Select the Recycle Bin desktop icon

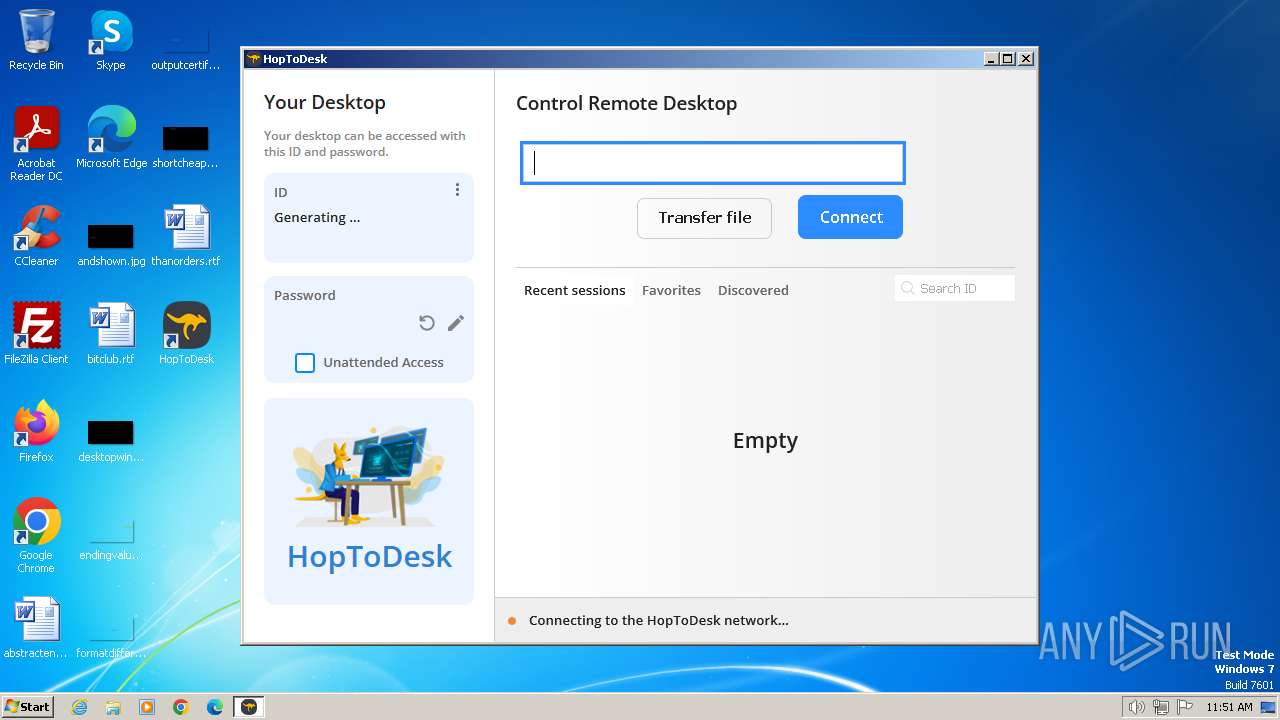[x=36, y=40]
